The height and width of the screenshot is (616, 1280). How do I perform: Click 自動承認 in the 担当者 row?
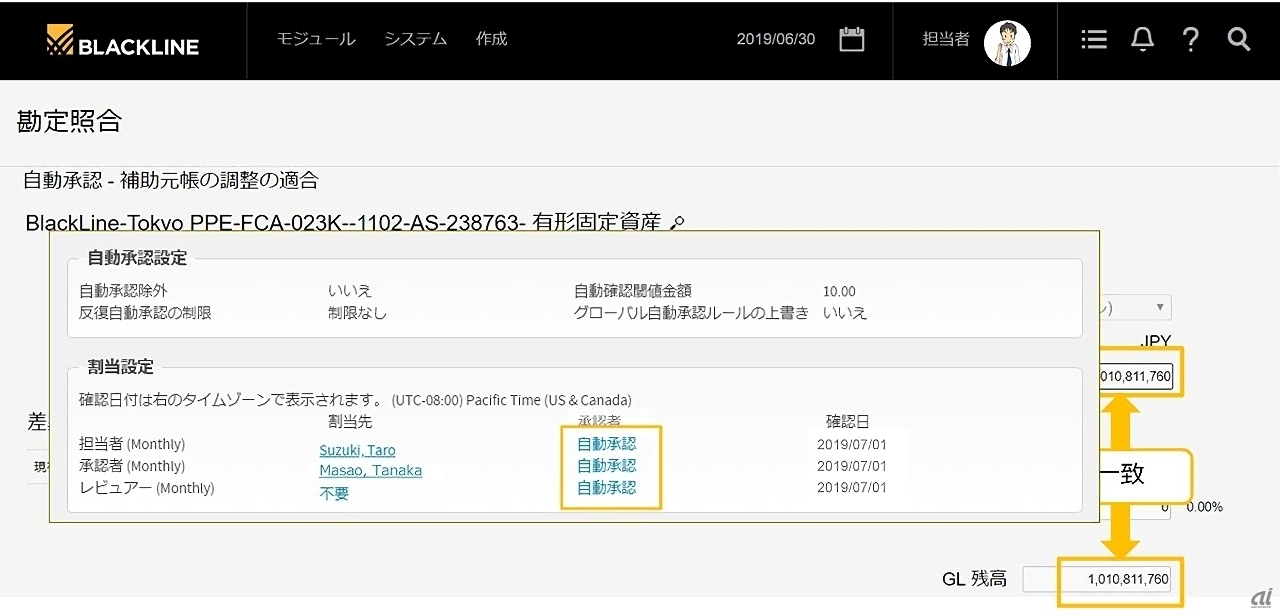[606, 443]
